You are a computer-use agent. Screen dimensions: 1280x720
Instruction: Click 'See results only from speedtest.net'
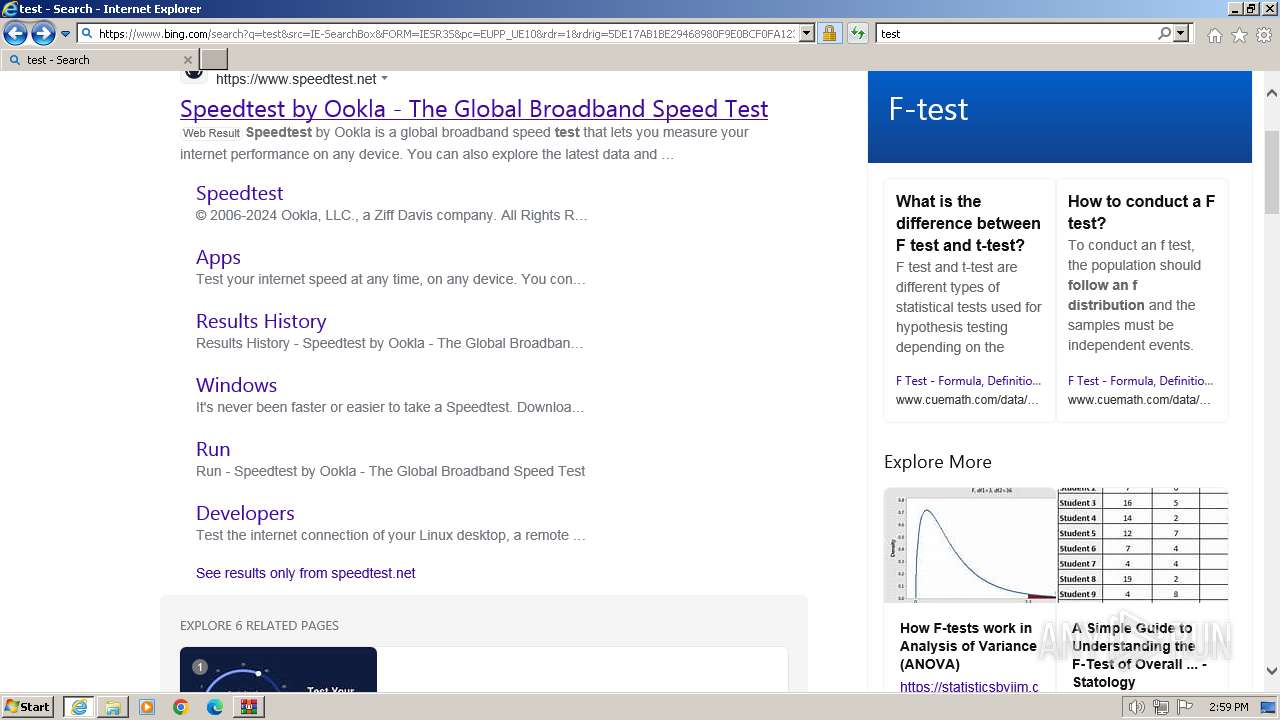pyautogui.click(x=305, y=573)
